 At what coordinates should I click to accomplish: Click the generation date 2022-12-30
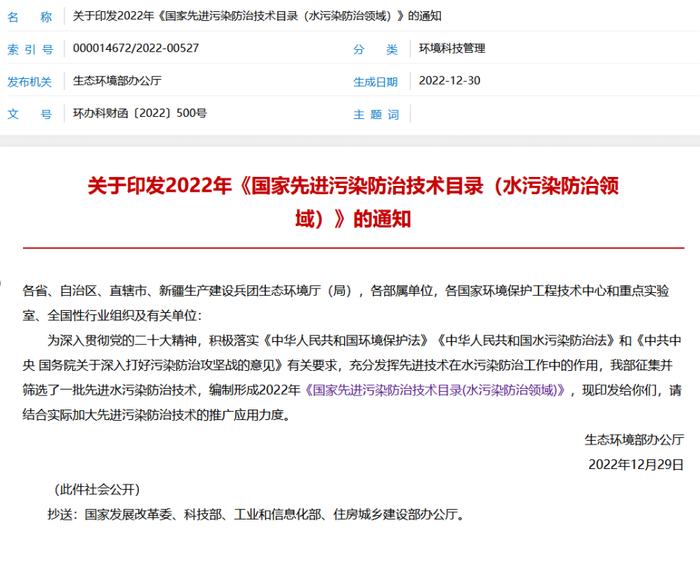point(450,81)
